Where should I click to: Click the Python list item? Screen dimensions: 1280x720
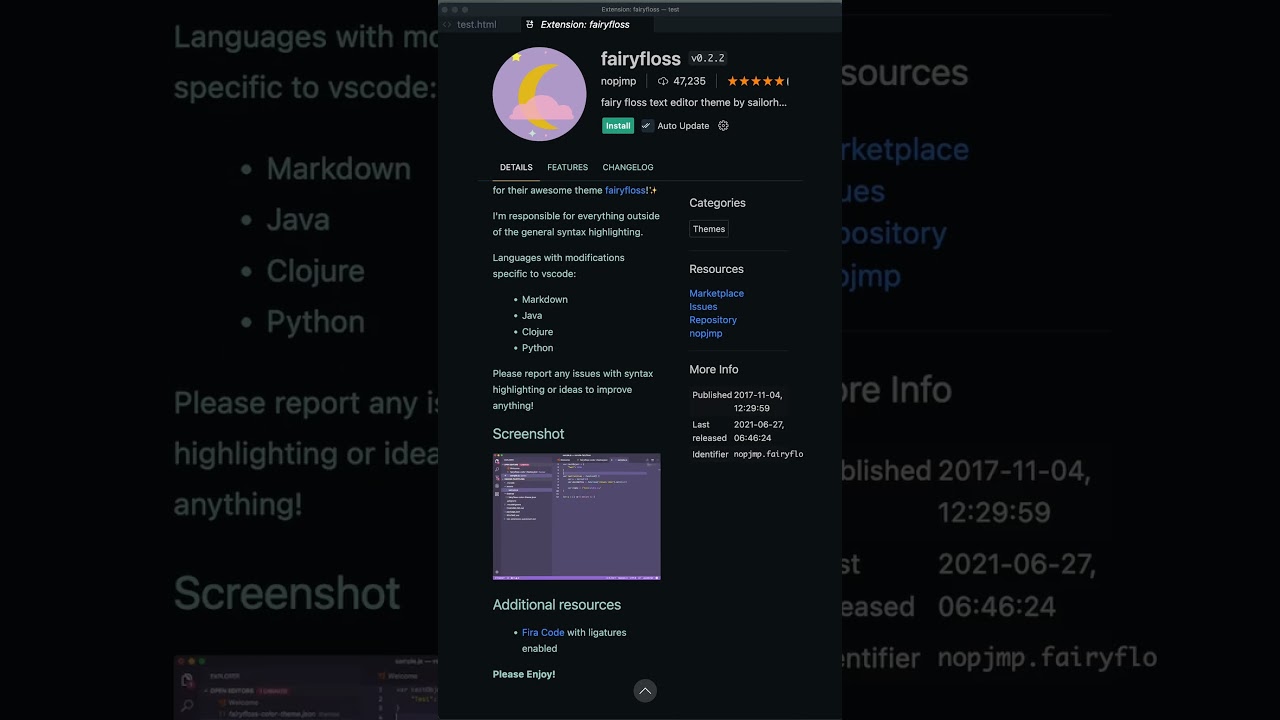tap(537, 347)
